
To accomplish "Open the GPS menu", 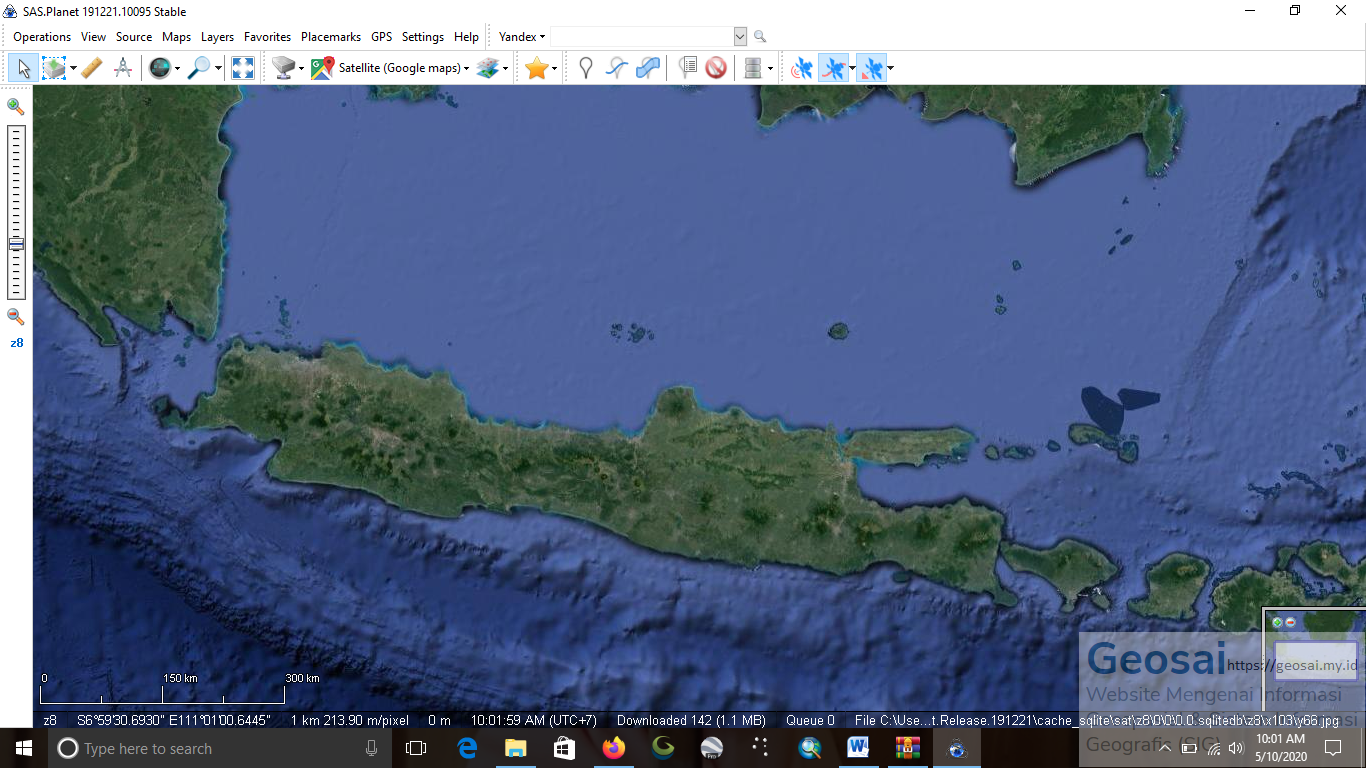I will 381,37.
